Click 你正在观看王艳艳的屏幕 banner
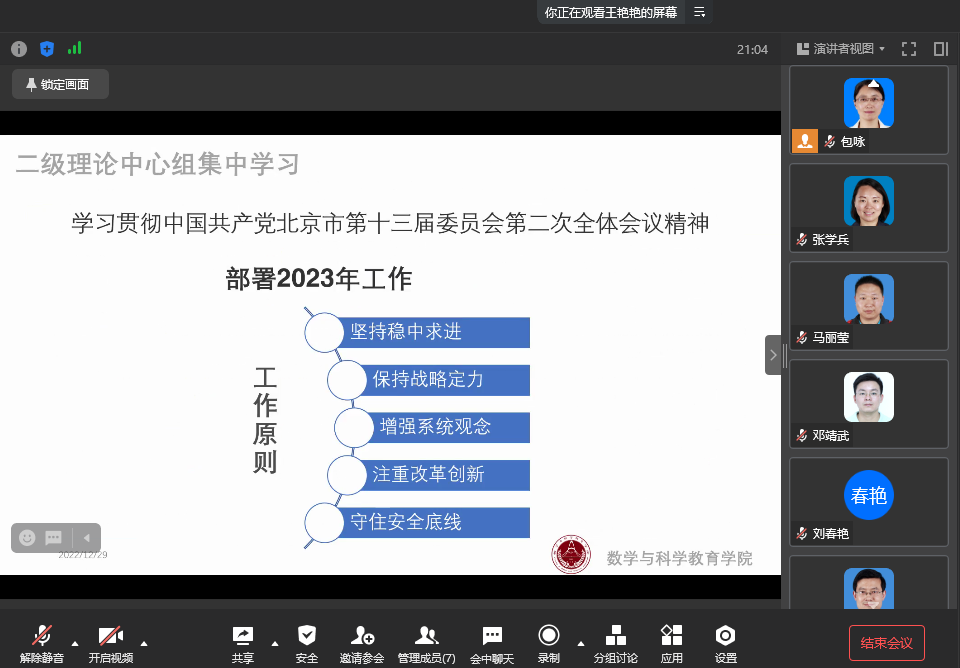 pyautogui.click(x=611, y=12)
